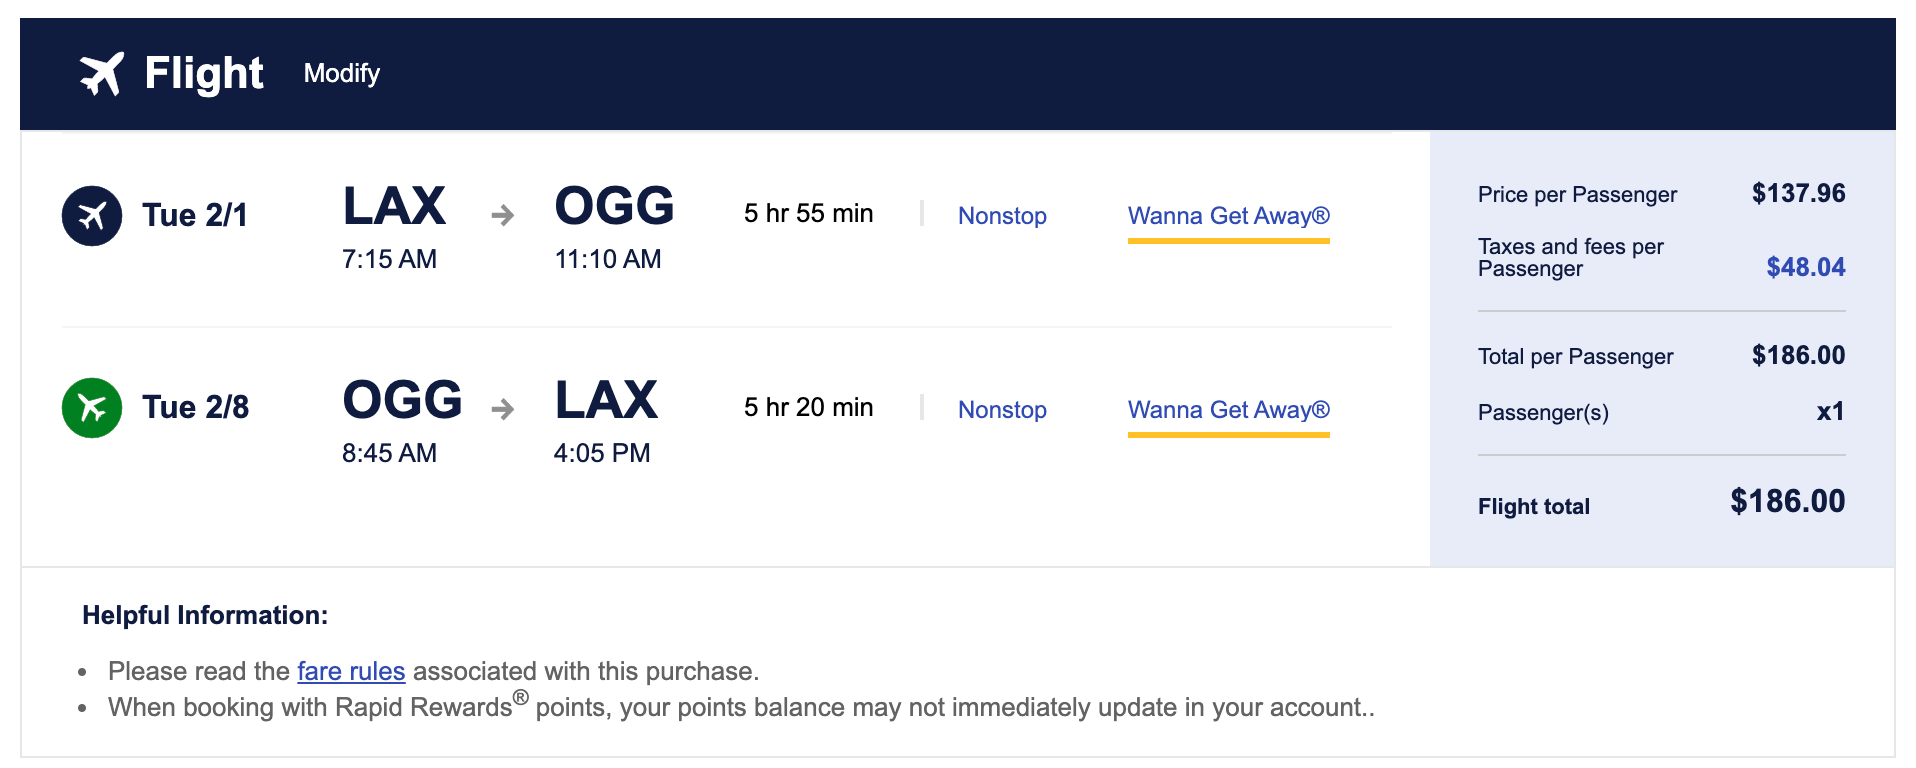Click the Flight heading text
Viewport: 1916px width, 768px height.
coord(204,73)
